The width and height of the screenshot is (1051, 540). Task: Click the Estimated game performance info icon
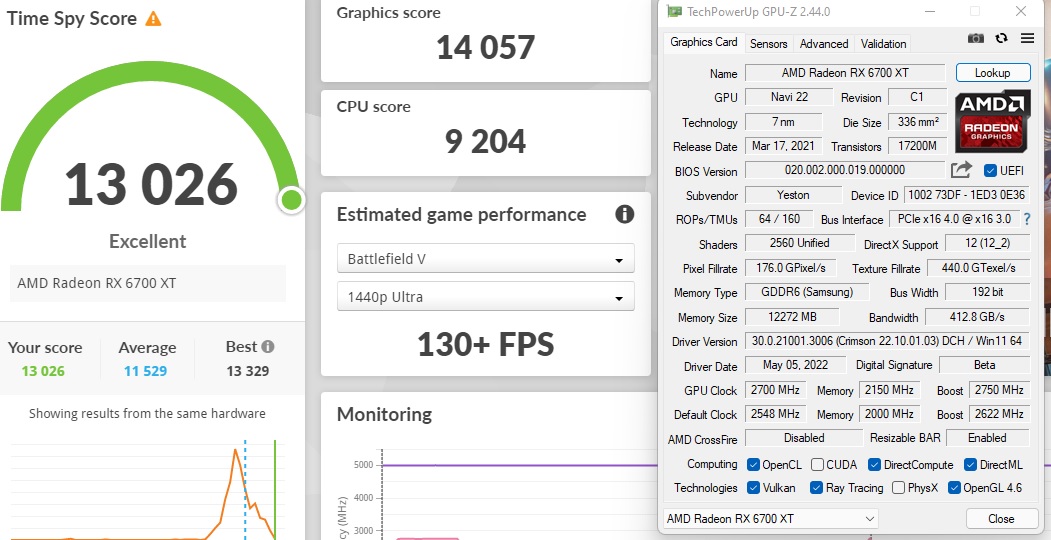624,214
